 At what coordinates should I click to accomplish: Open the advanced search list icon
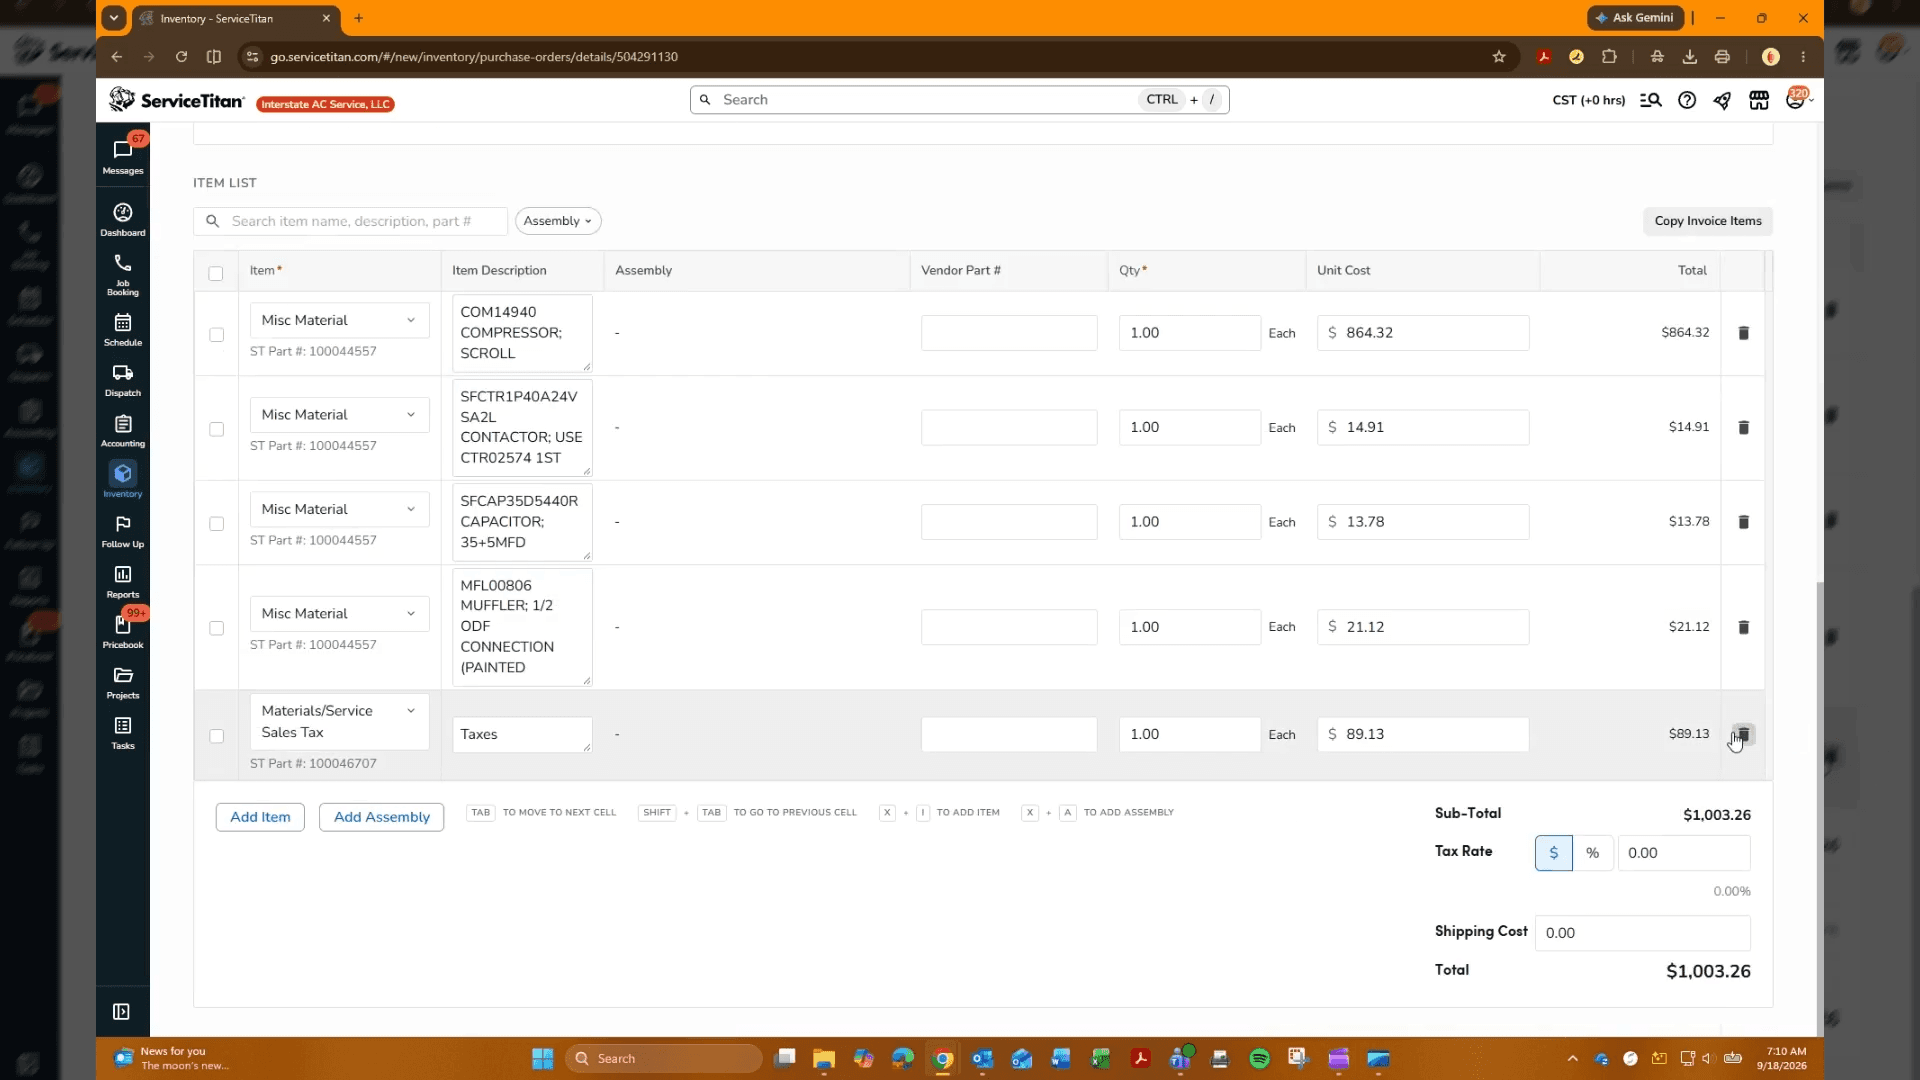tap(1651, 100)
